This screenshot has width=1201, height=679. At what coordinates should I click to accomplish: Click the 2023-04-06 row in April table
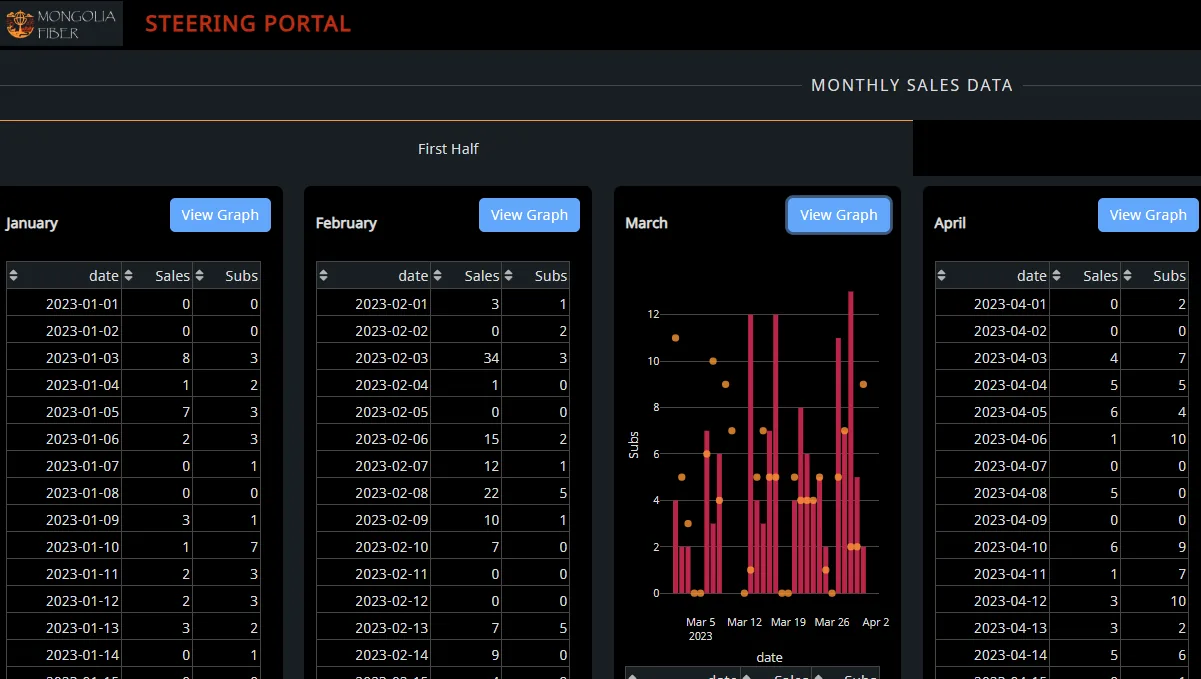(1062, 439)
